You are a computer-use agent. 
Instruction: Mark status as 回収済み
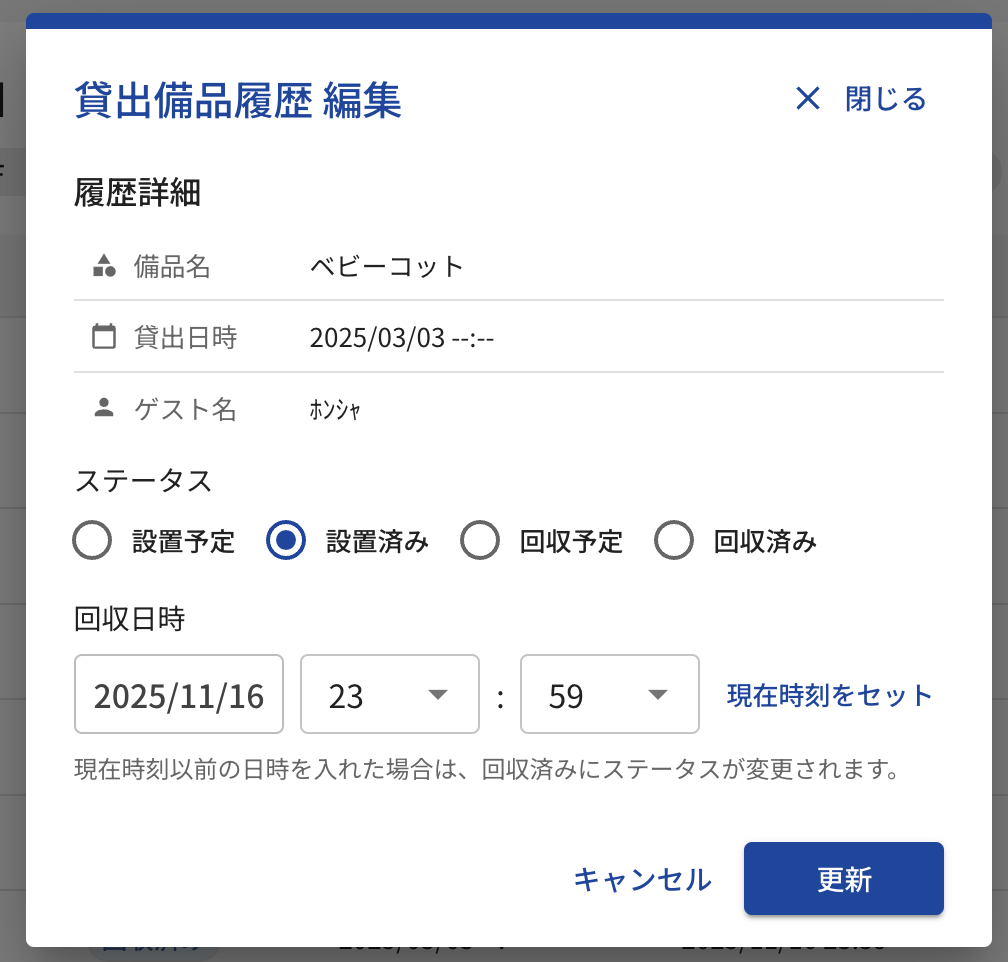pyautogui.click(x=674, y=542)
